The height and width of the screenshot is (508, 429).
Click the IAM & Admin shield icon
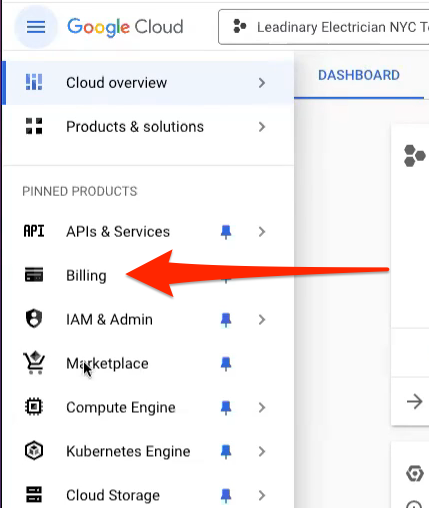(x=34, y=319)
